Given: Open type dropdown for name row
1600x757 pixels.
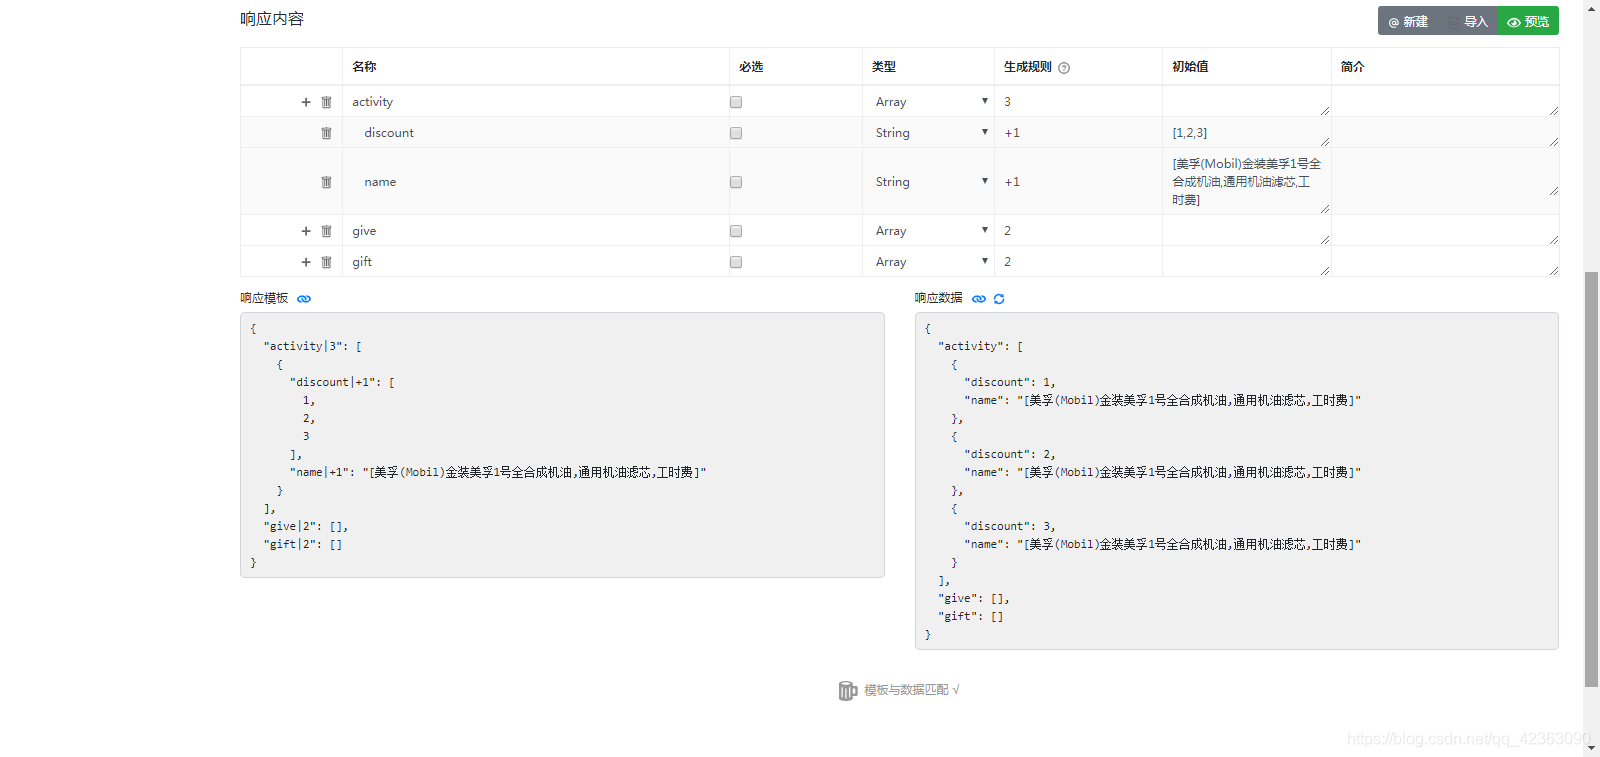Looking at the screenshot, I should (929, 182).
